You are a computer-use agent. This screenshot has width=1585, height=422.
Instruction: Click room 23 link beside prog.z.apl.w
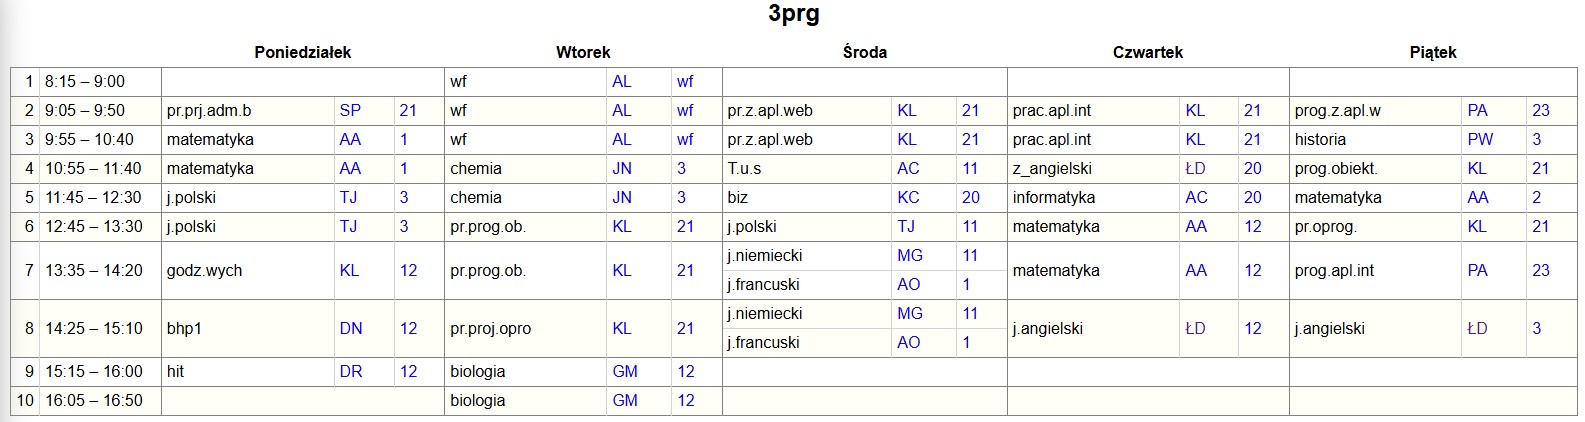pos(1540,111)
